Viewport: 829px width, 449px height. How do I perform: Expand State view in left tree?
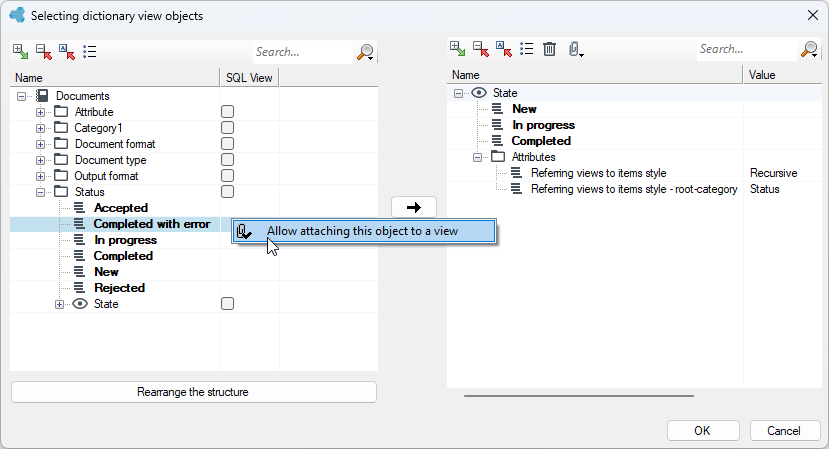59,304
